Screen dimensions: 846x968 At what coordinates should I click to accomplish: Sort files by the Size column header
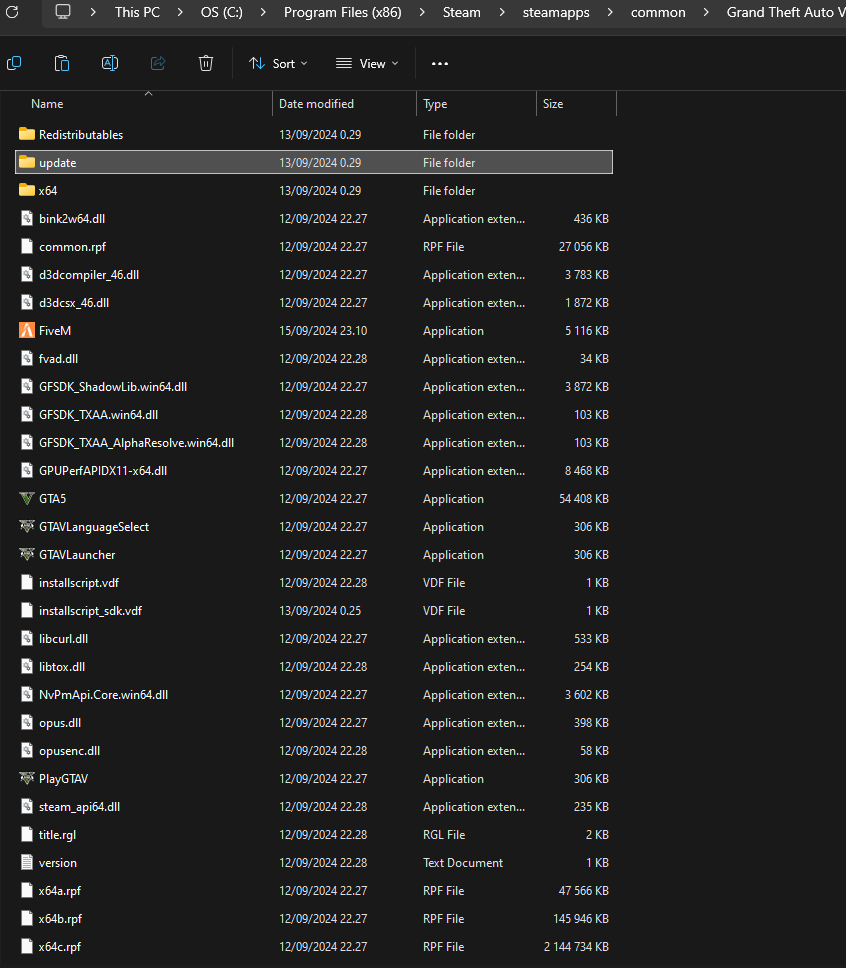point(552,103)
